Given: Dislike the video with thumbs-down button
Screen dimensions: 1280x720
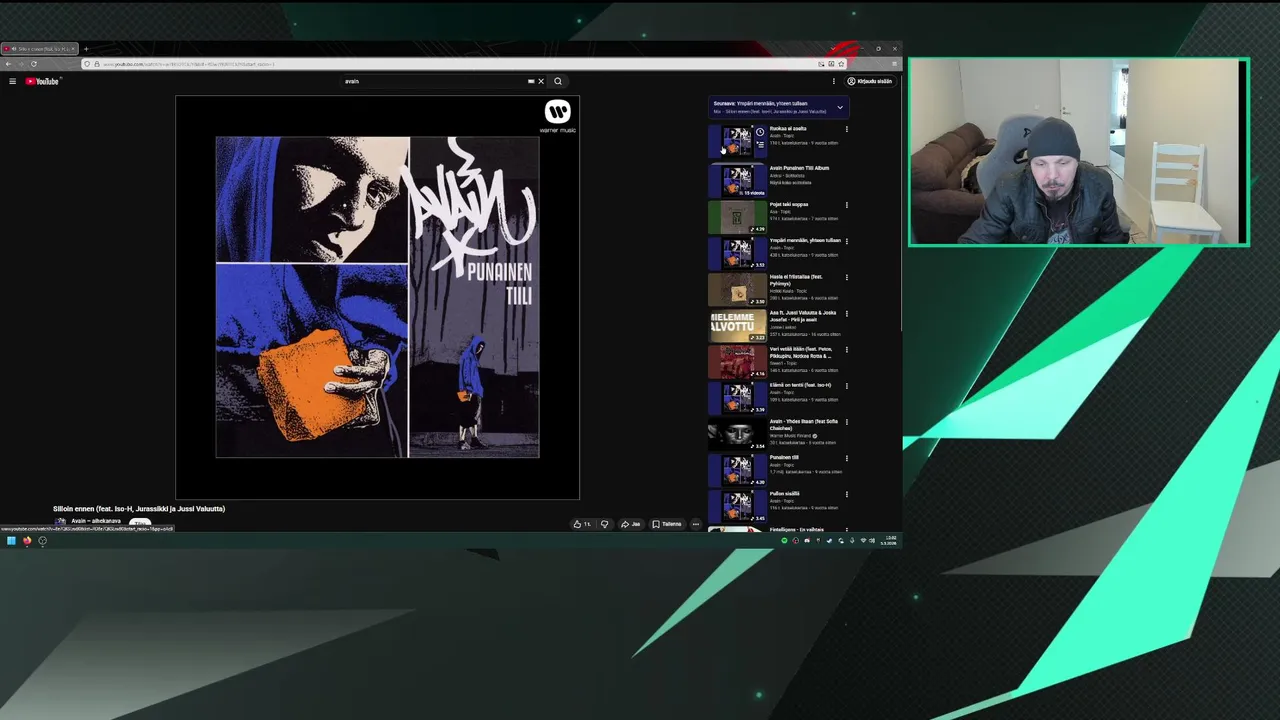Looking at the screenshot, I should click(604, 524).
